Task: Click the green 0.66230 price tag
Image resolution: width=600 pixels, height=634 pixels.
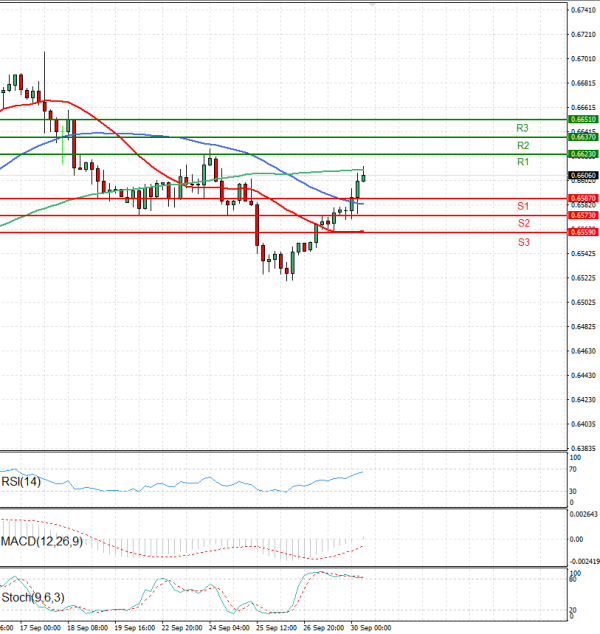Action: (x=583, y=154)
